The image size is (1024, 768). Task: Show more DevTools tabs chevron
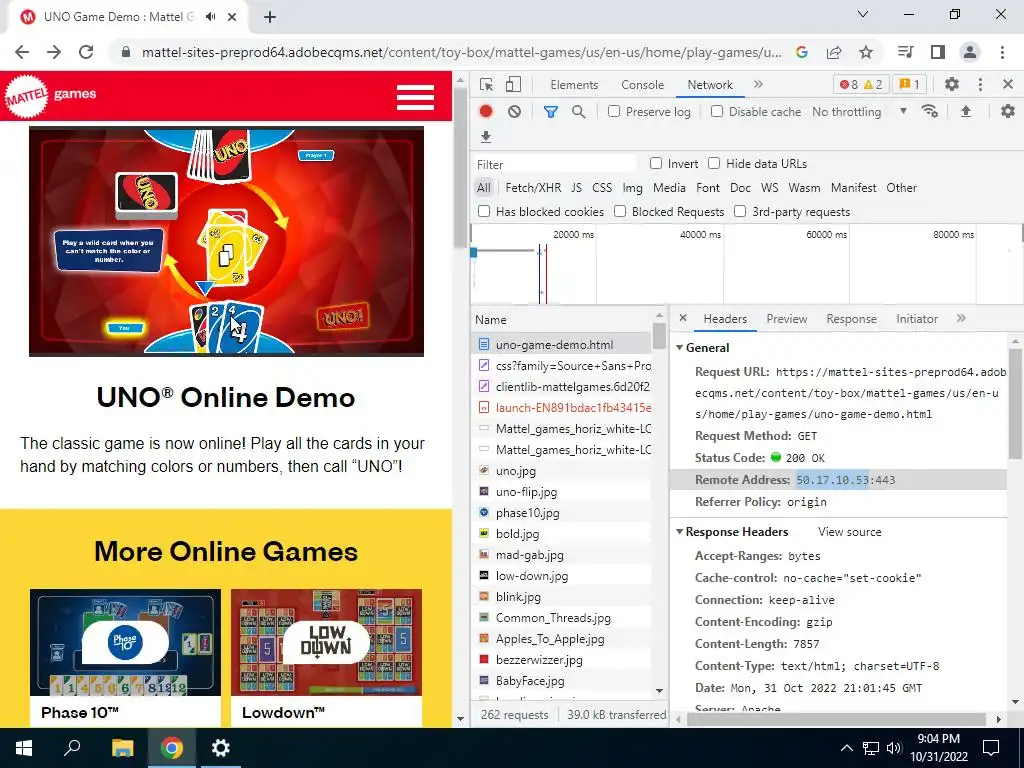758,84
